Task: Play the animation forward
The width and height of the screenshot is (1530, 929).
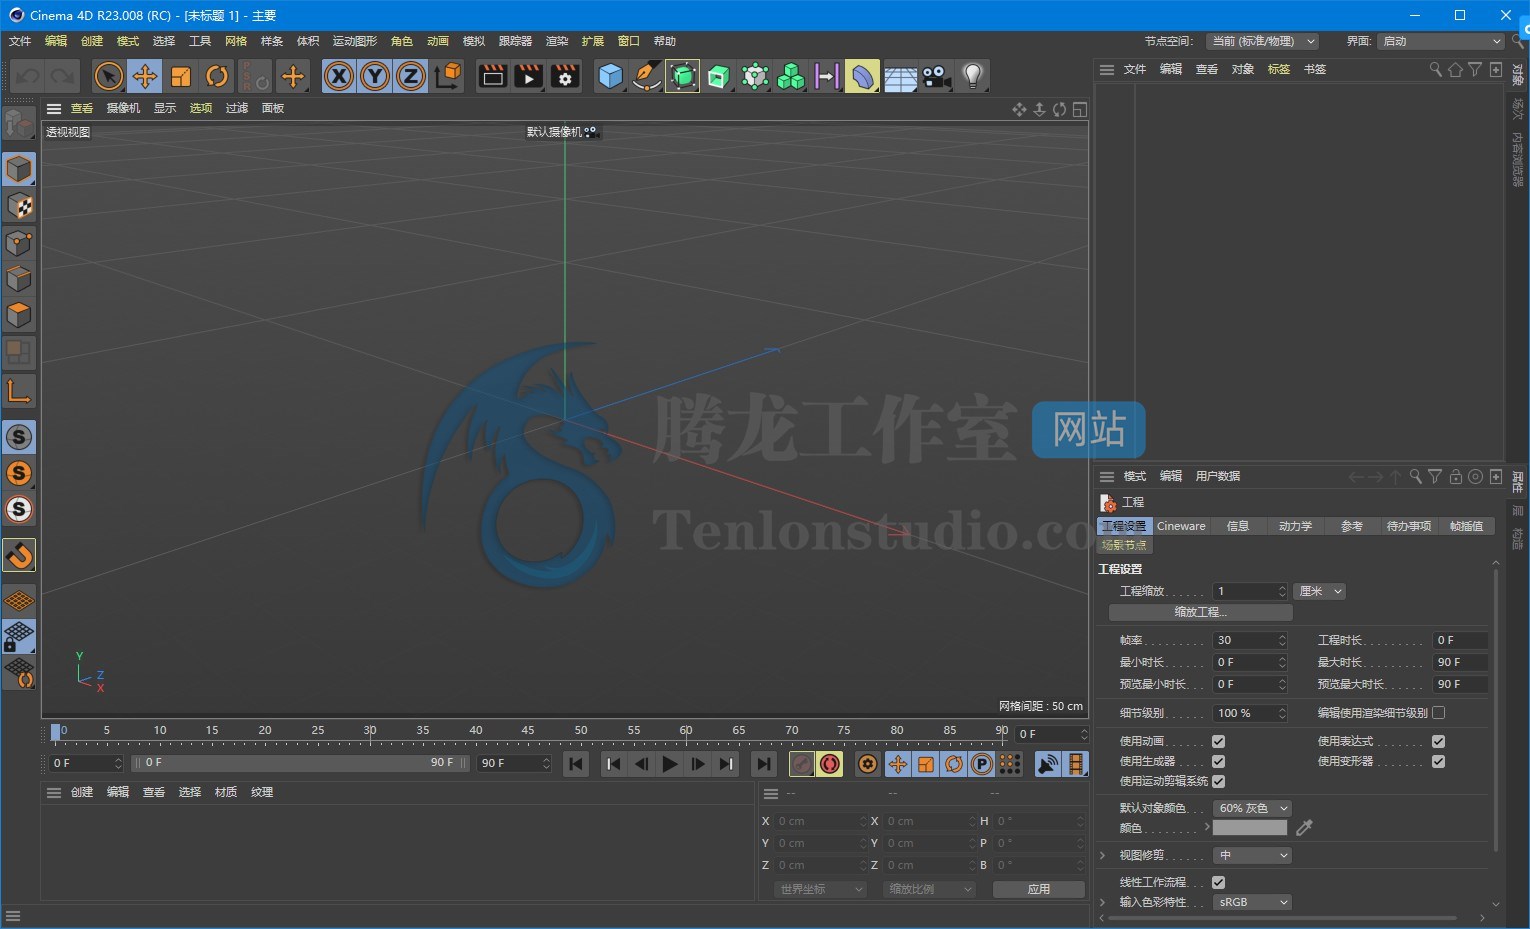Action: pos(670,764)
